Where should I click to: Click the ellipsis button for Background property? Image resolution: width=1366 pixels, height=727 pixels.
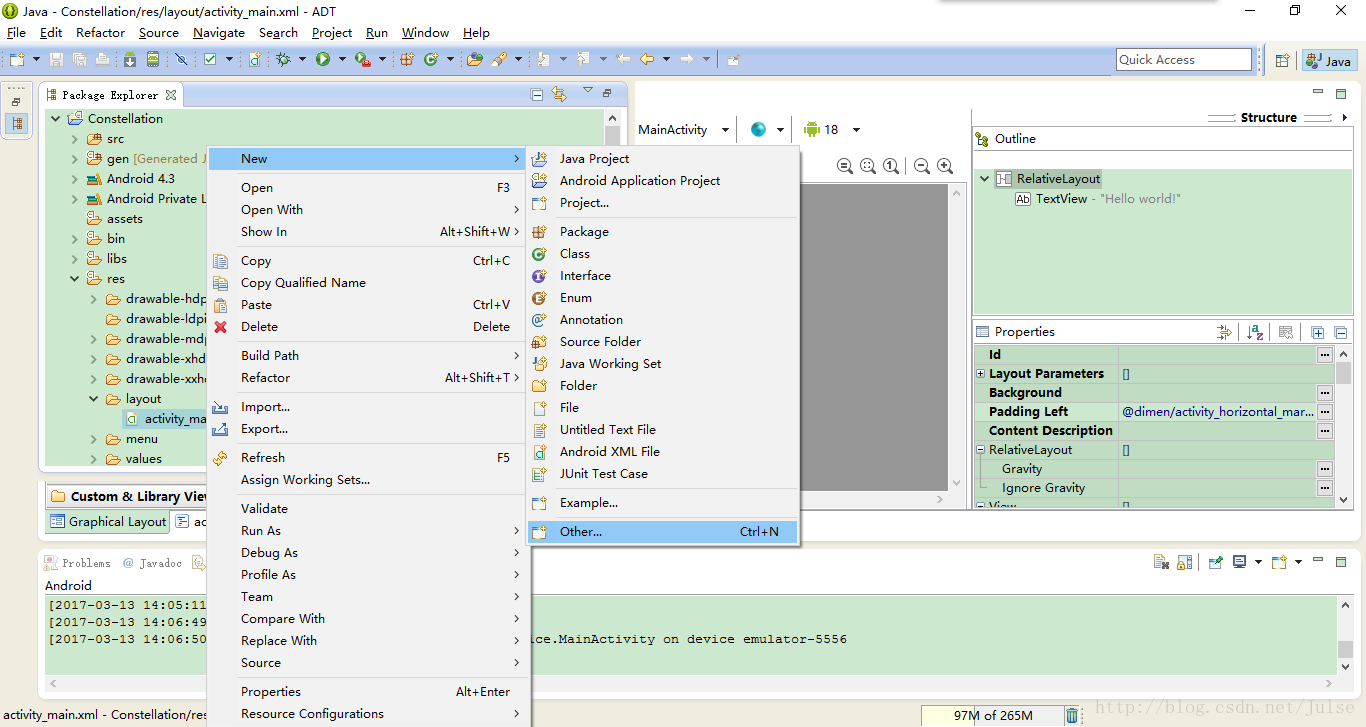tap(1324, 393)
